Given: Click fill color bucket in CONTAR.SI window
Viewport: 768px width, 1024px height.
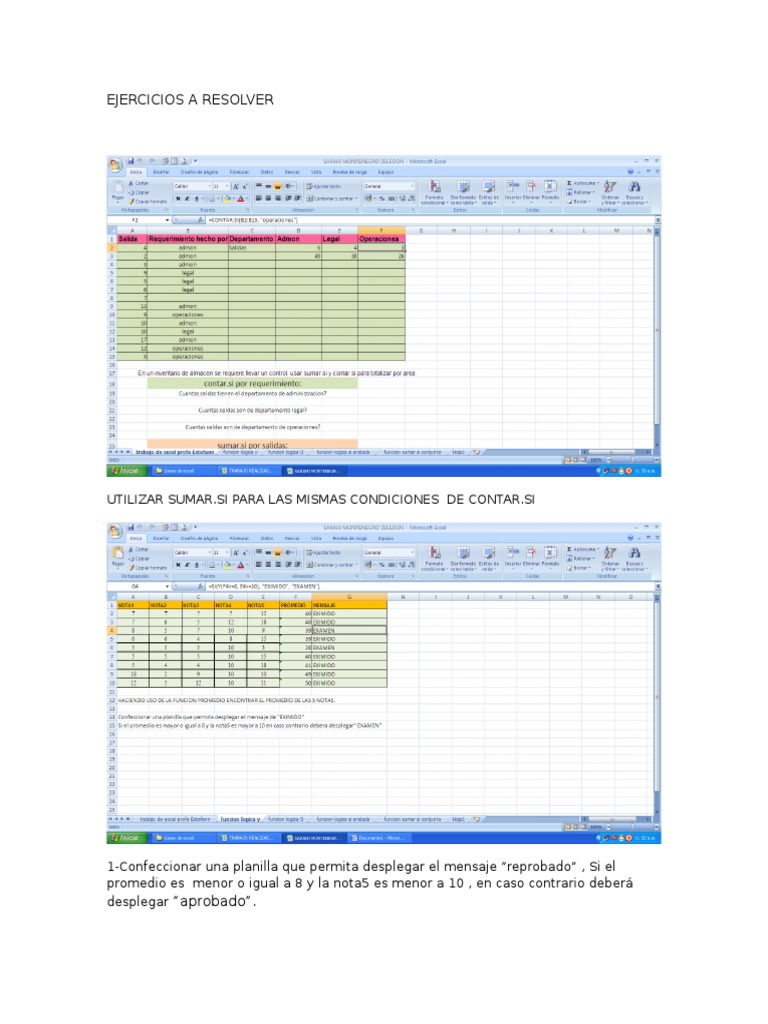Looking at the screenshot, I should point(227,199).
